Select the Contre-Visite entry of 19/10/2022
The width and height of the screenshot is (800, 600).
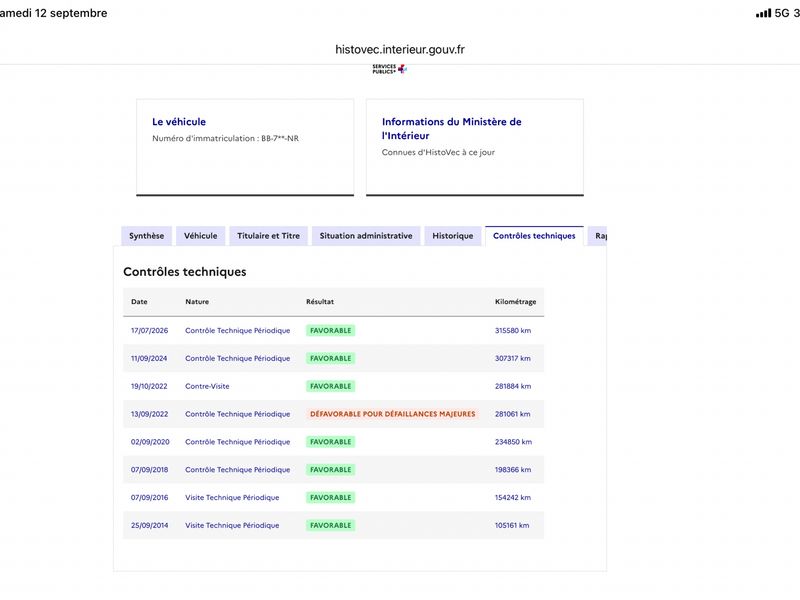pos(207,386)
